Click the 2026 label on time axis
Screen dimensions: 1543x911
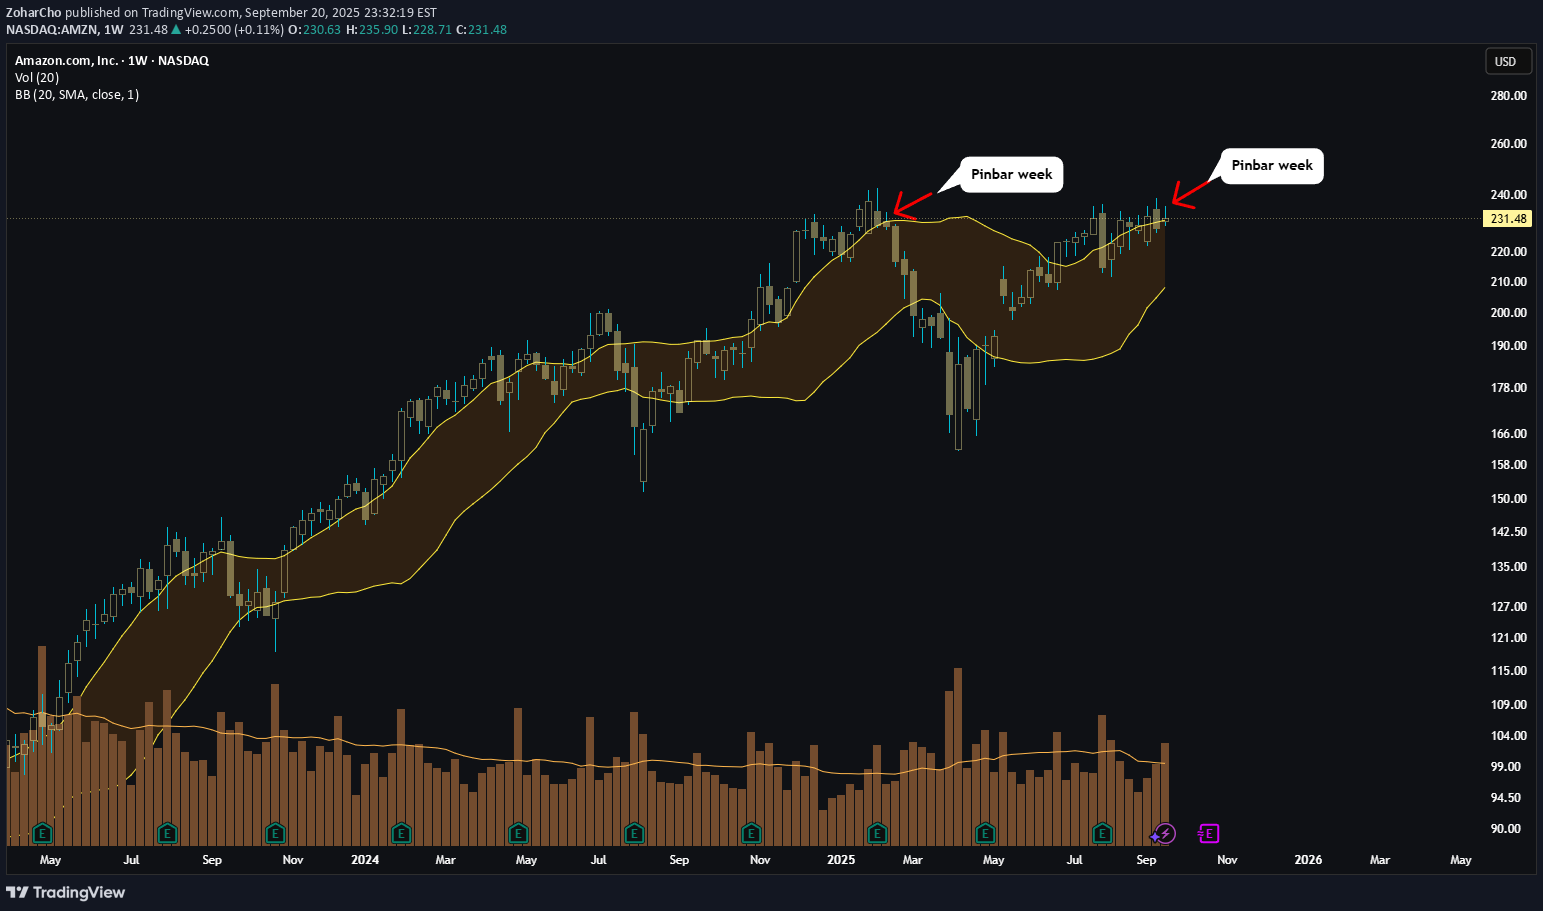point(1307,860)
